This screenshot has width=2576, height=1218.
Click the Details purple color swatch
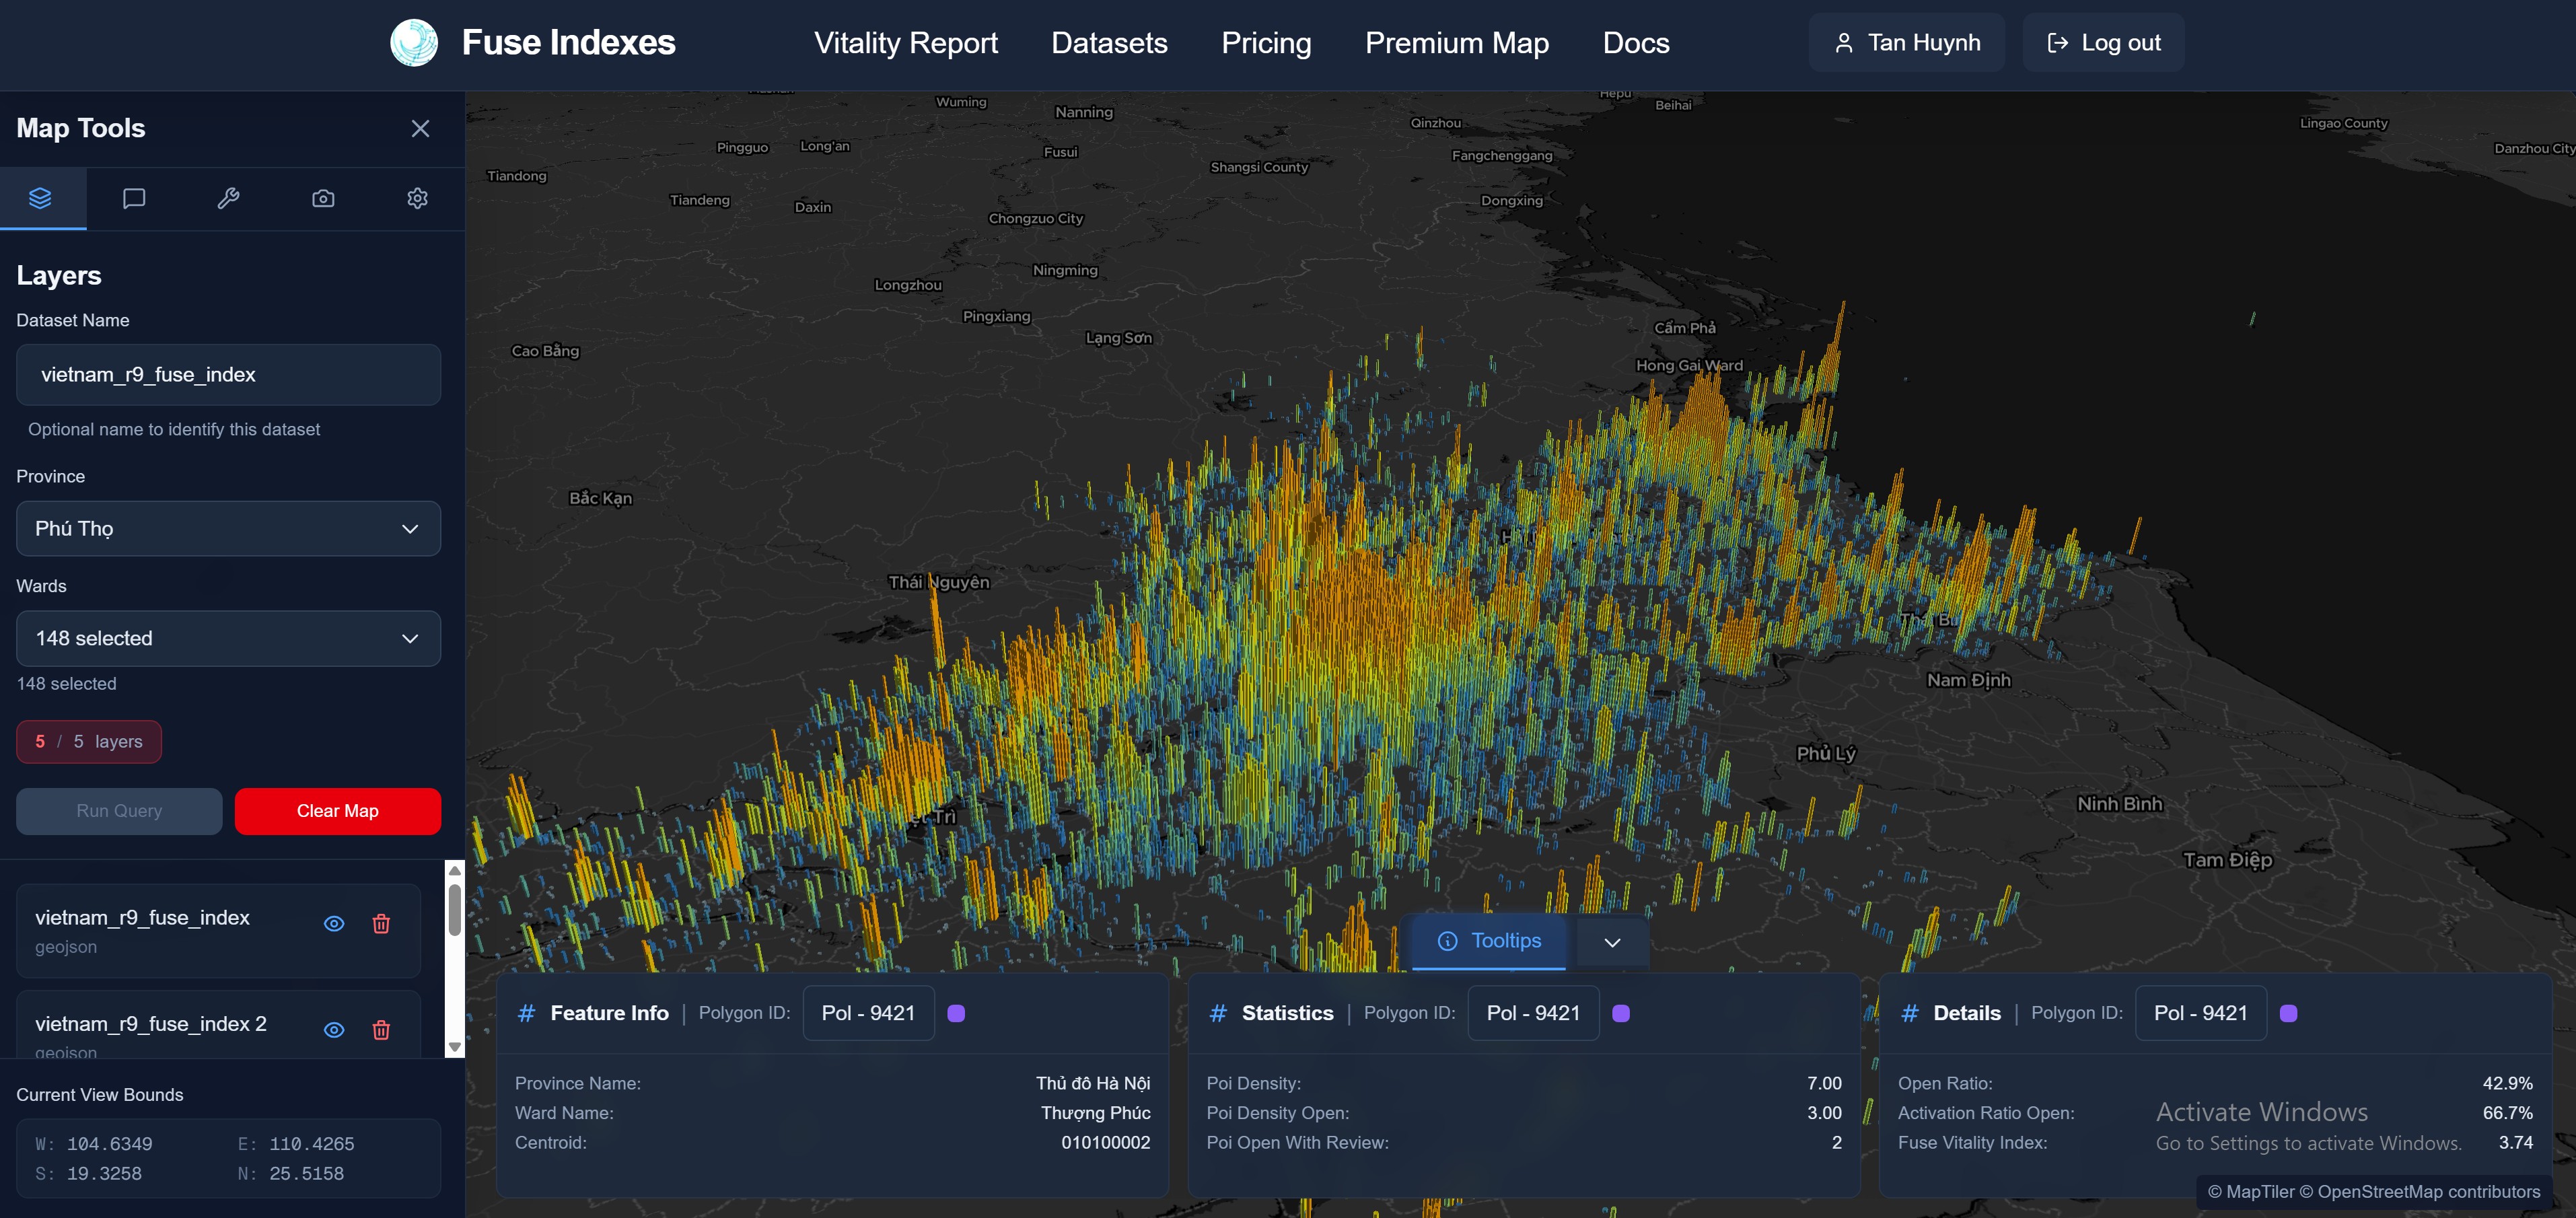(2288, 1013)
